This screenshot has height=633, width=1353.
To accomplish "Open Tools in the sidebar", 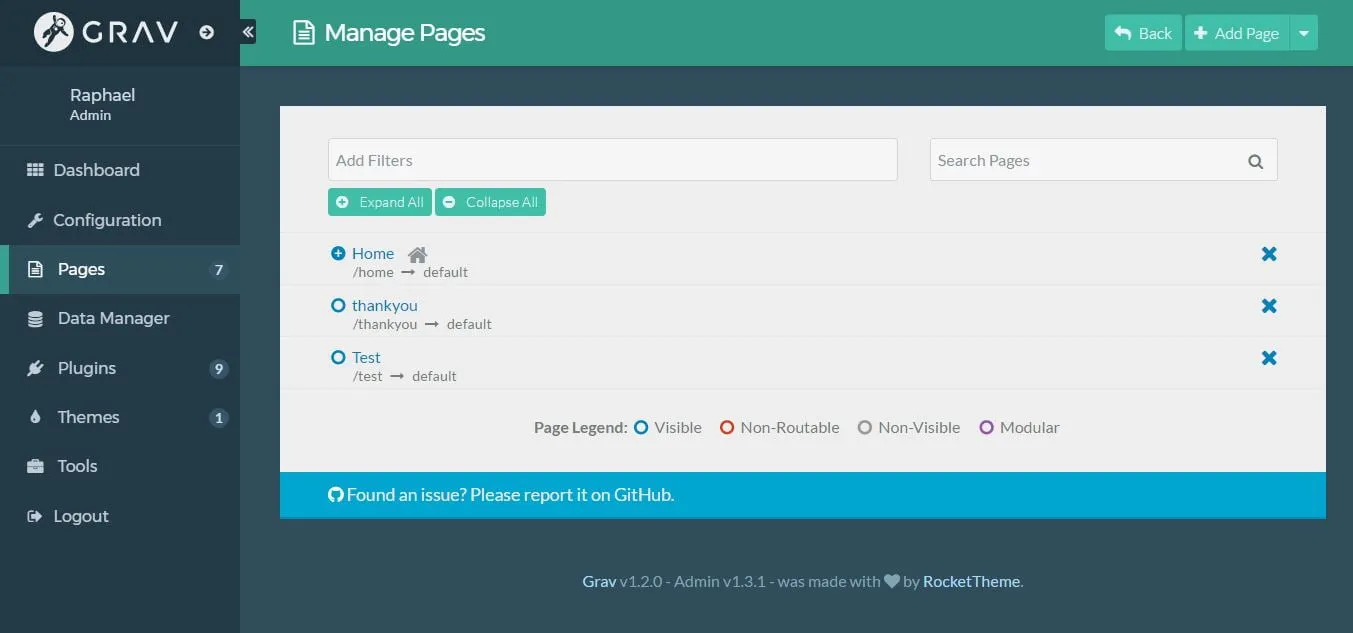I will coord(120,466).
